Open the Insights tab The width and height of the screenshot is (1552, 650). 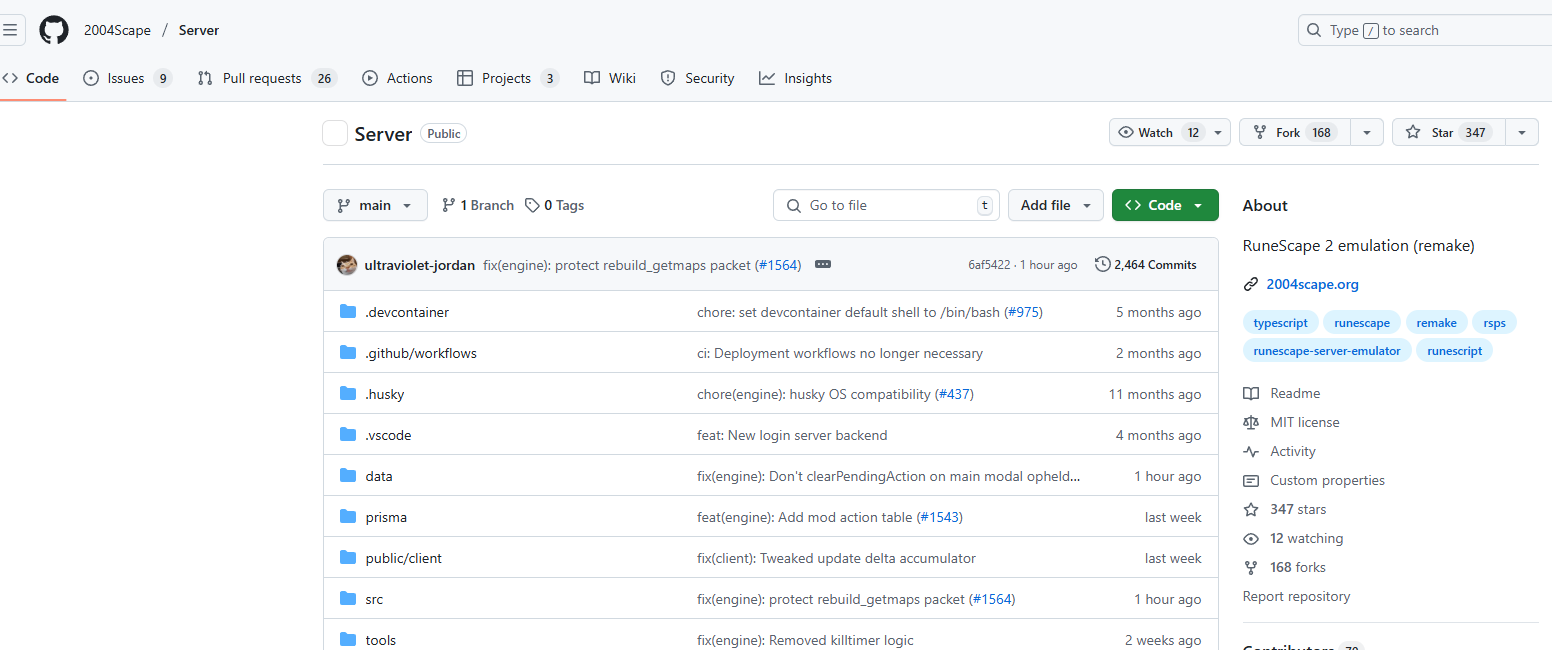point(795,78)
